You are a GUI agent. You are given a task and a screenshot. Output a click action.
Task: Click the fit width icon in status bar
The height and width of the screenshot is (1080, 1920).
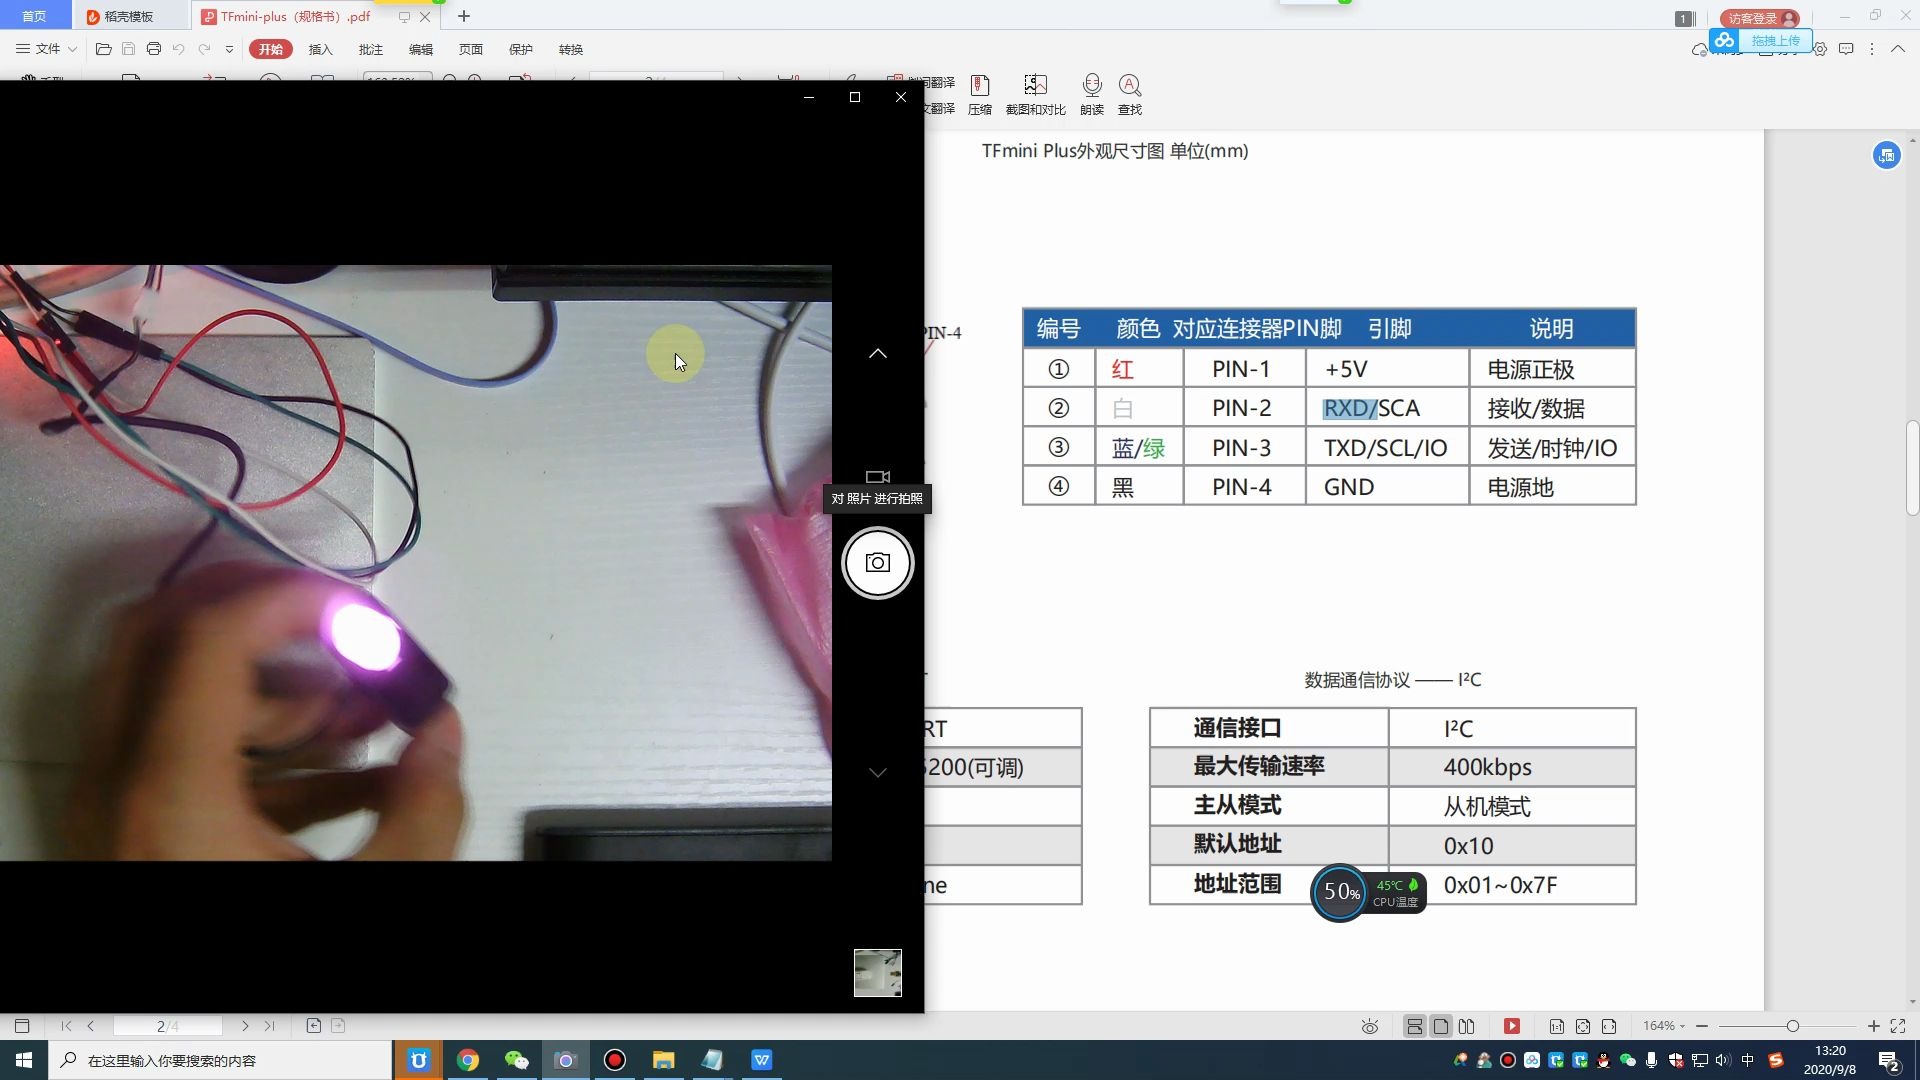point(1609,1026)
